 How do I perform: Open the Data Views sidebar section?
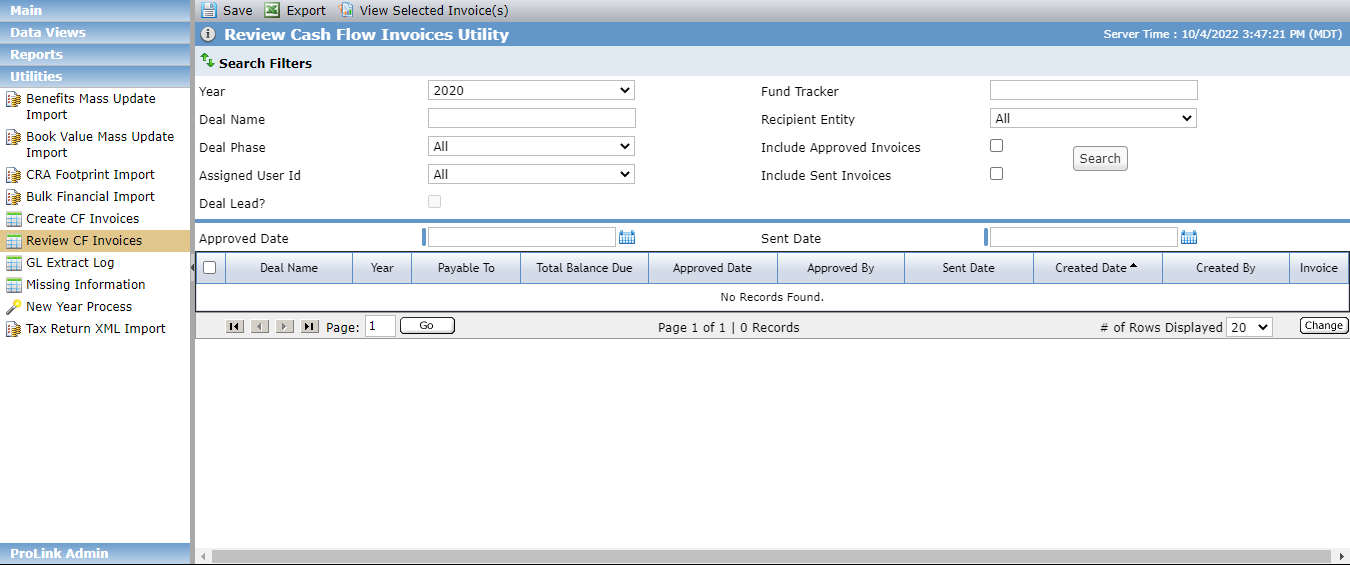(x=95, y=32)
